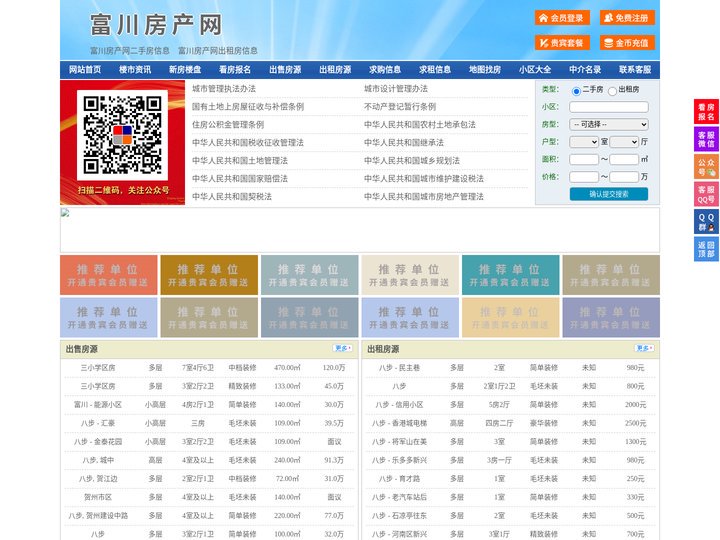Click the QQ群 sidebar icon

706,222
